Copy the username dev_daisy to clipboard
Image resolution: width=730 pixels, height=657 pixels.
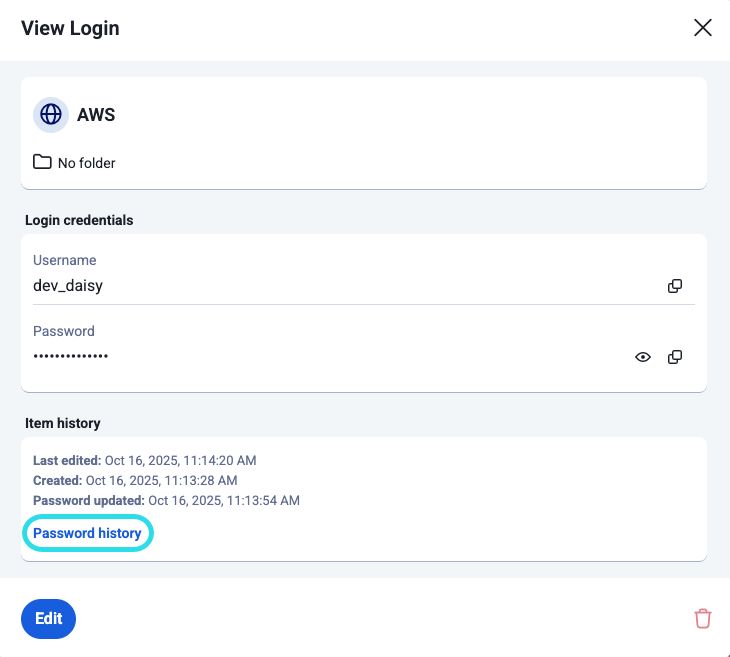click(675, 286)
